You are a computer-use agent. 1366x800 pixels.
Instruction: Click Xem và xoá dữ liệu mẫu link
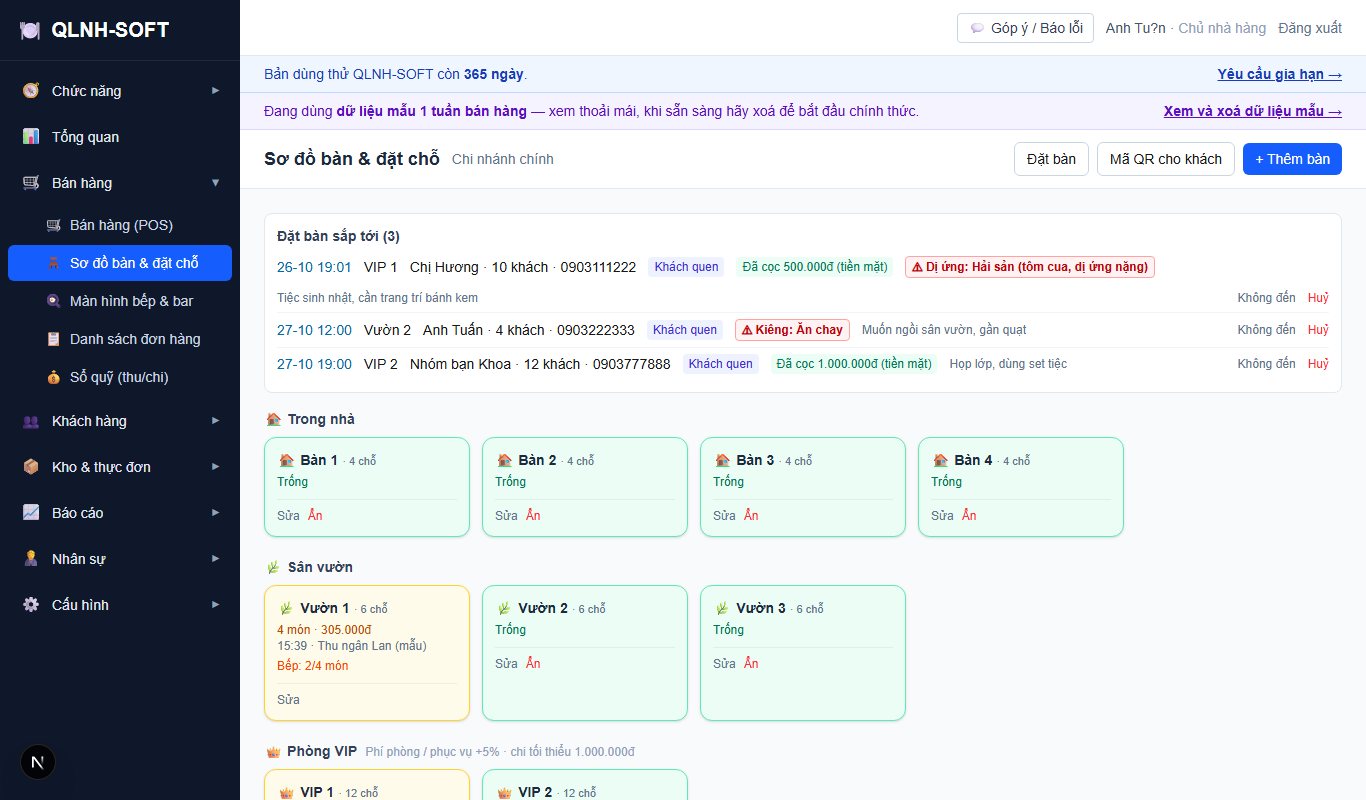tap(1252, 111)
